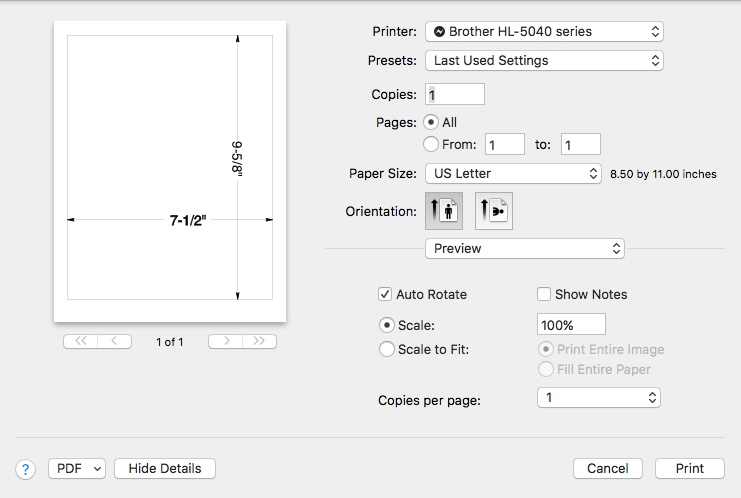Uncheck the Auto Rotate checkbox
This screenshot has width=741, height=498.
click(x=385, y=294)
